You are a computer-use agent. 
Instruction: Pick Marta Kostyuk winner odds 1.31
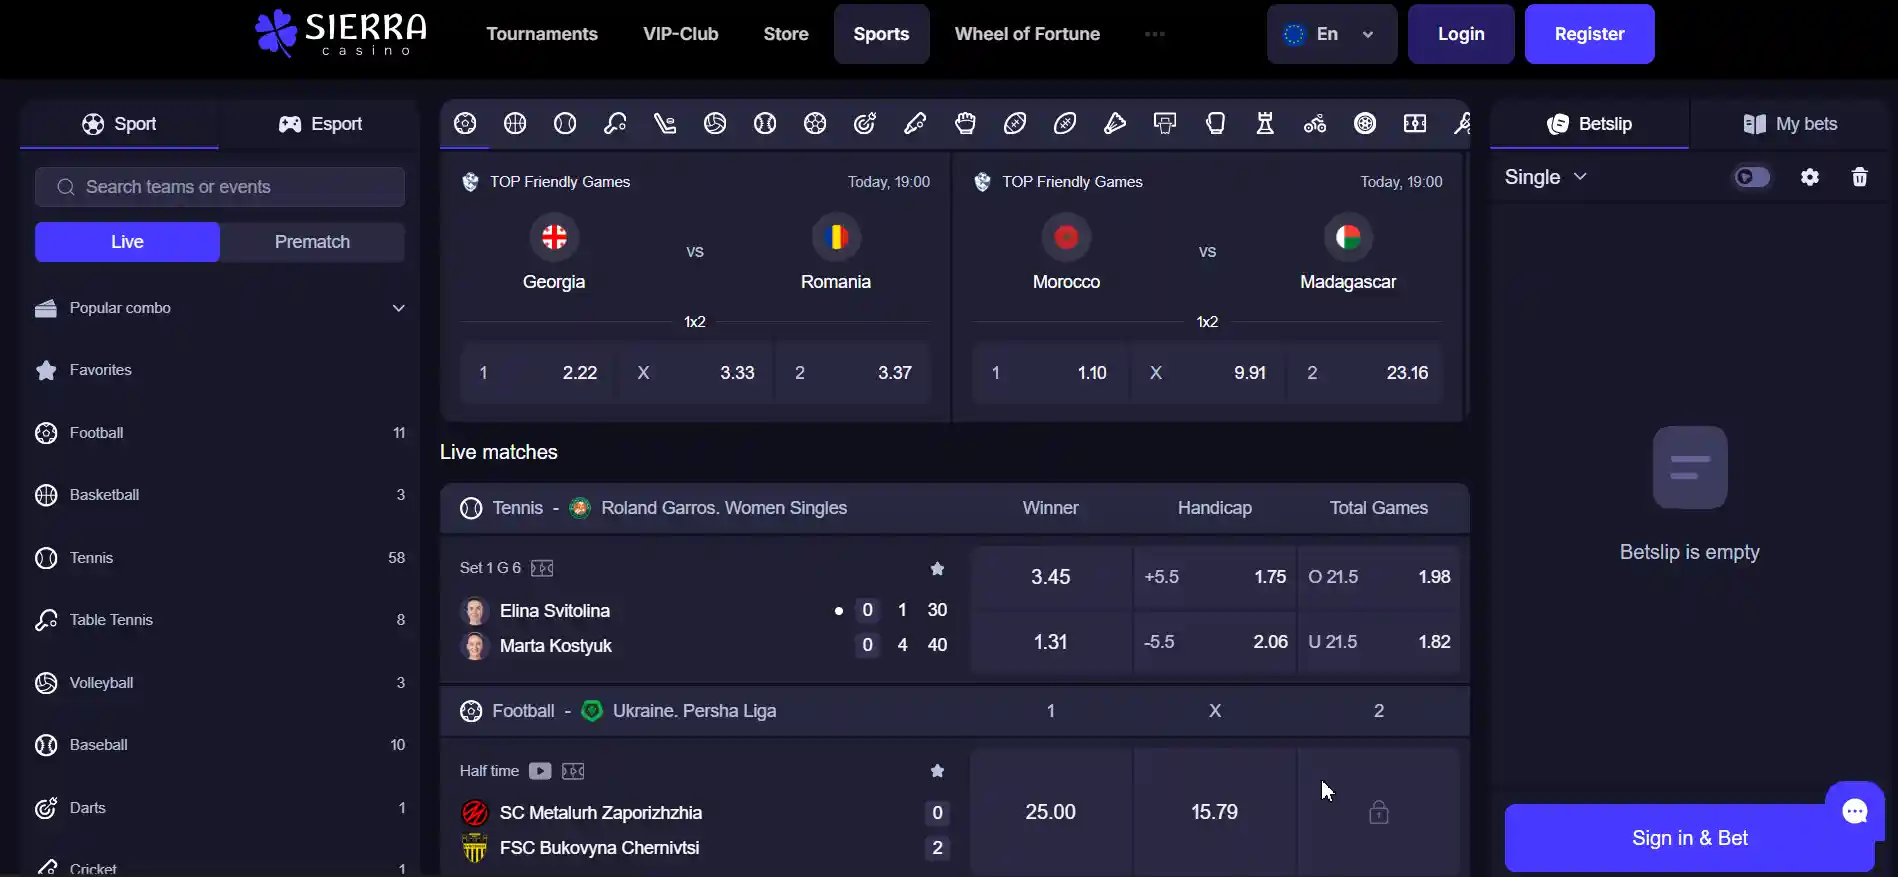tap(1050, 642)
